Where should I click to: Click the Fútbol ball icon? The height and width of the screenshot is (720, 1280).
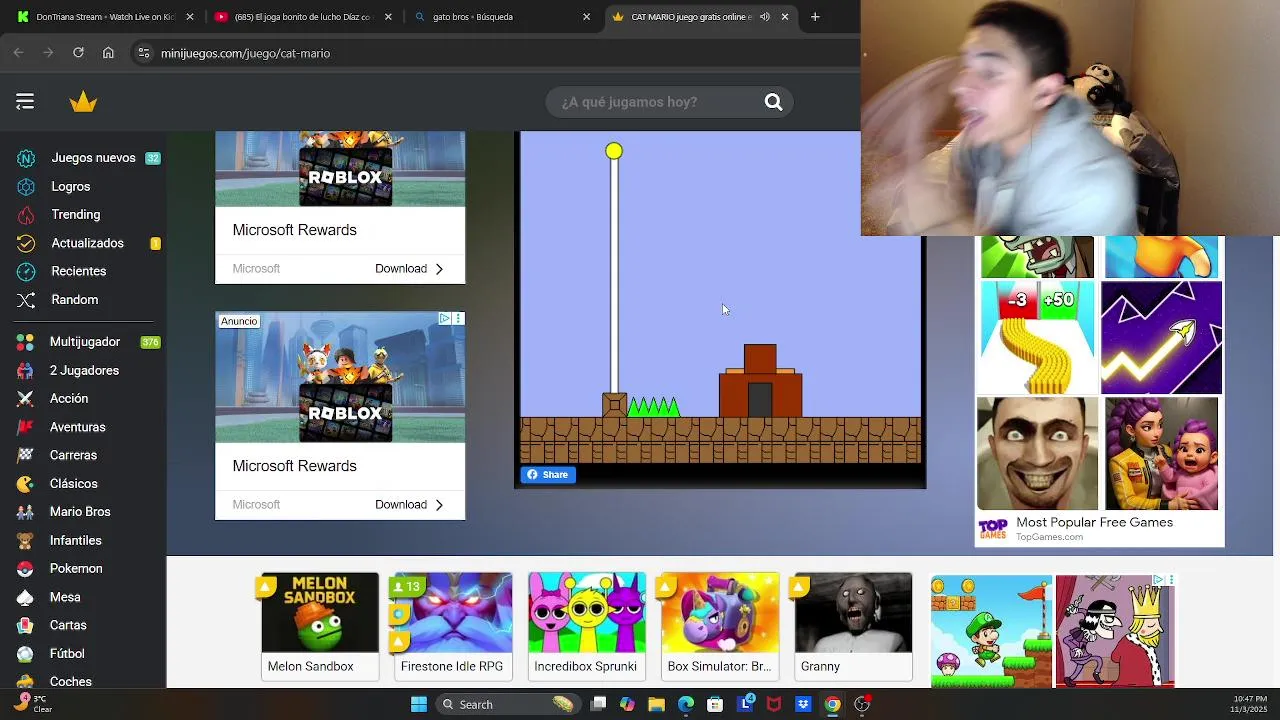click(26, 653)
